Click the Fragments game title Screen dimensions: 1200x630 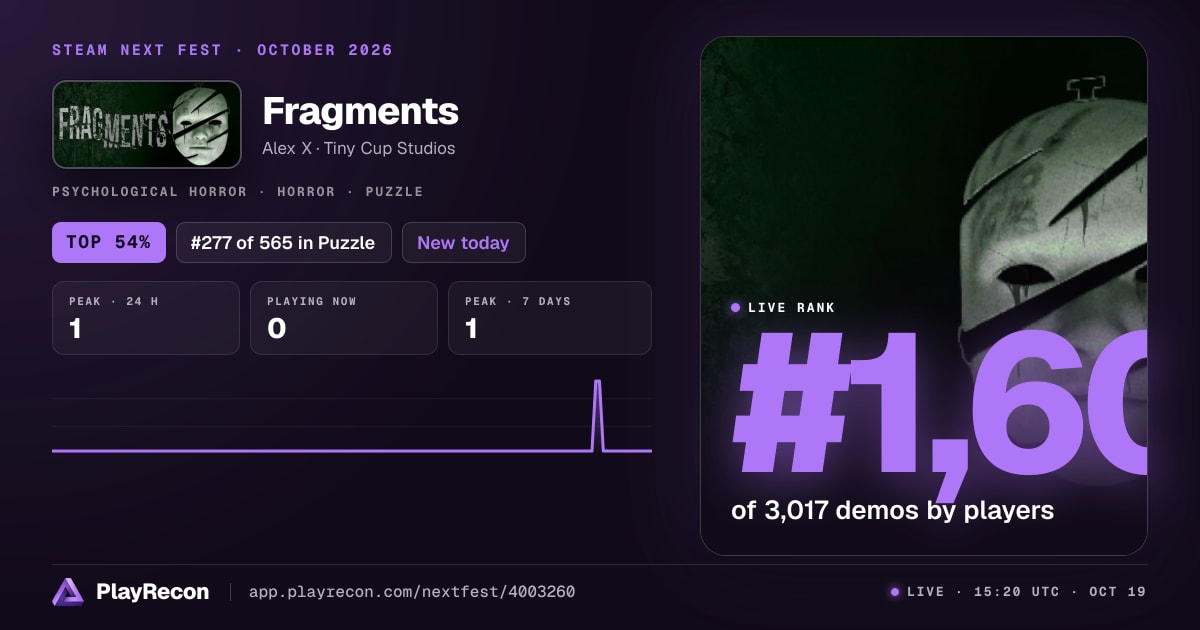pos(360,111)
